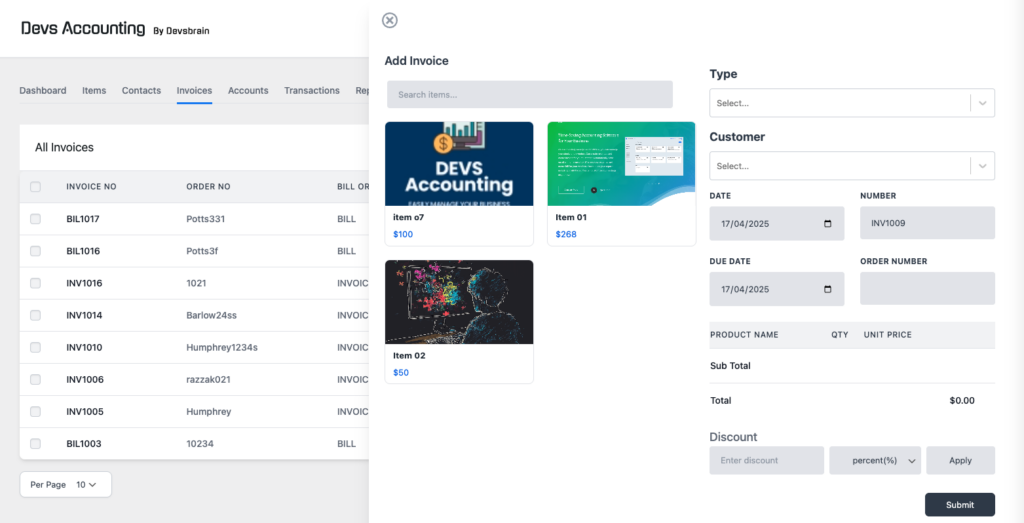The height and width of the screenshot is (523, 1024).
Task: Click the Total $0.00 amount
Action: (x=961, y=400)
